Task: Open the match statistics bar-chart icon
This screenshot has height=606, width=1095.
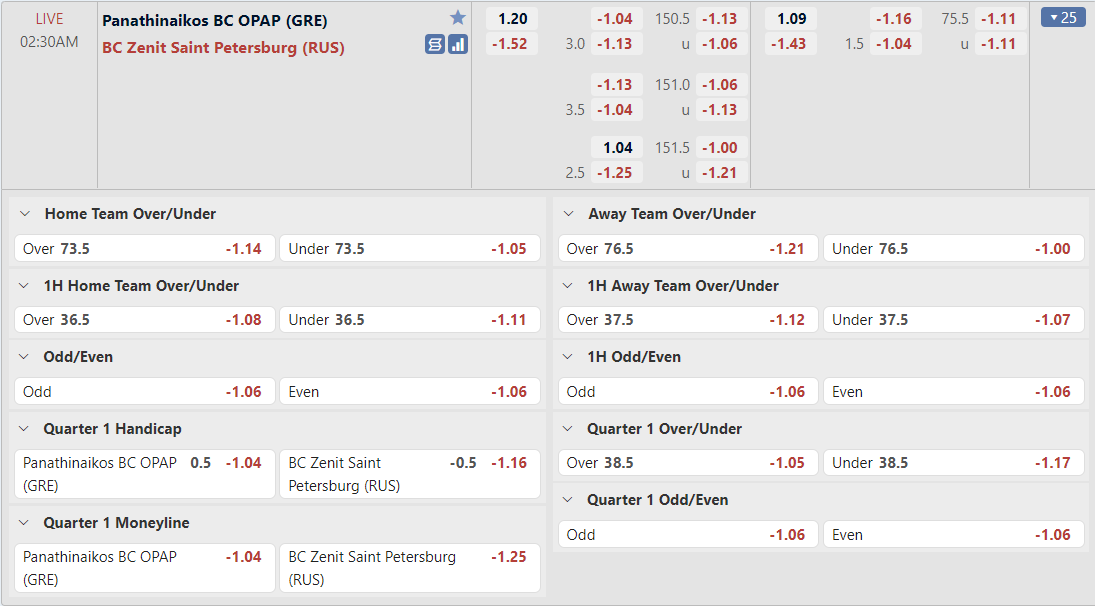Action: [458, 45]
